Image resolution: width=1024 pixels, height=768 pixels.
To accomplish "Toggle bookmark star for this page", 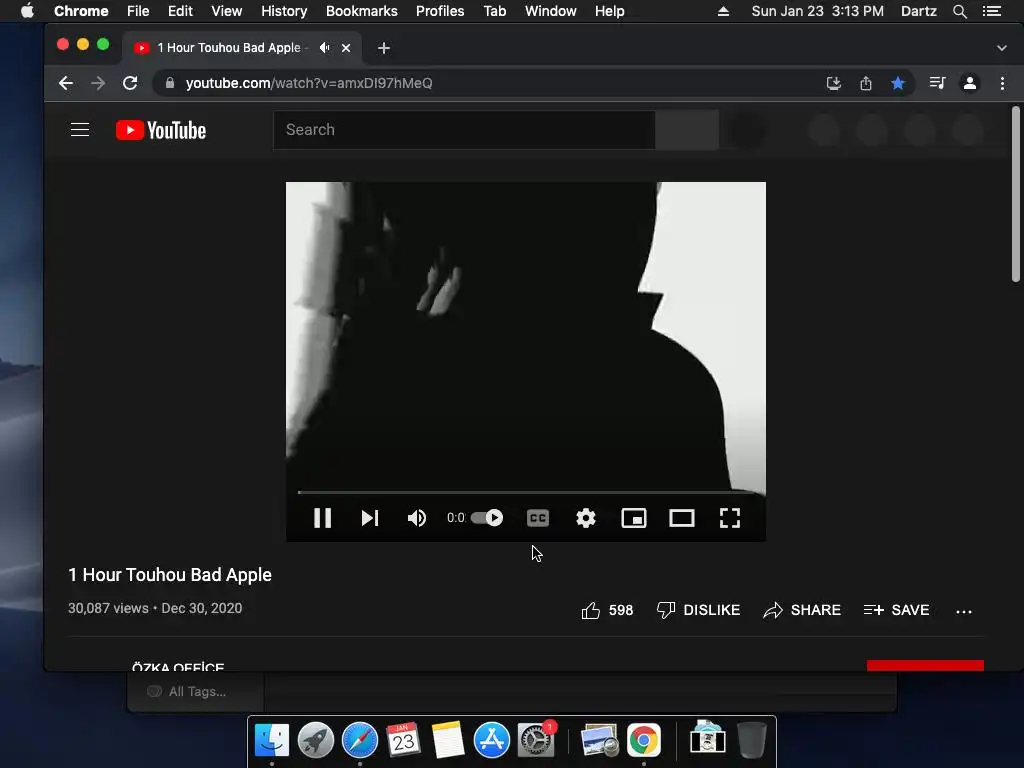I will click(x=898, y=83).
